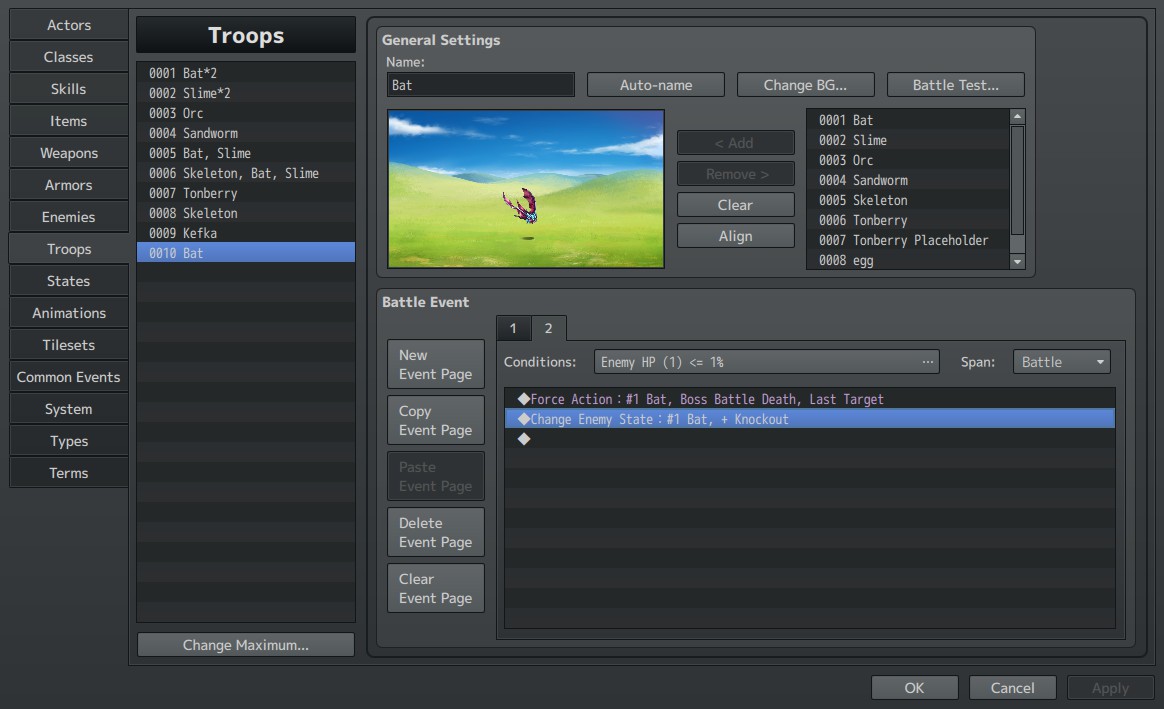Select the Force Action command line
This screenshot has width=1164, height=709.
click(x=810, y=399)
